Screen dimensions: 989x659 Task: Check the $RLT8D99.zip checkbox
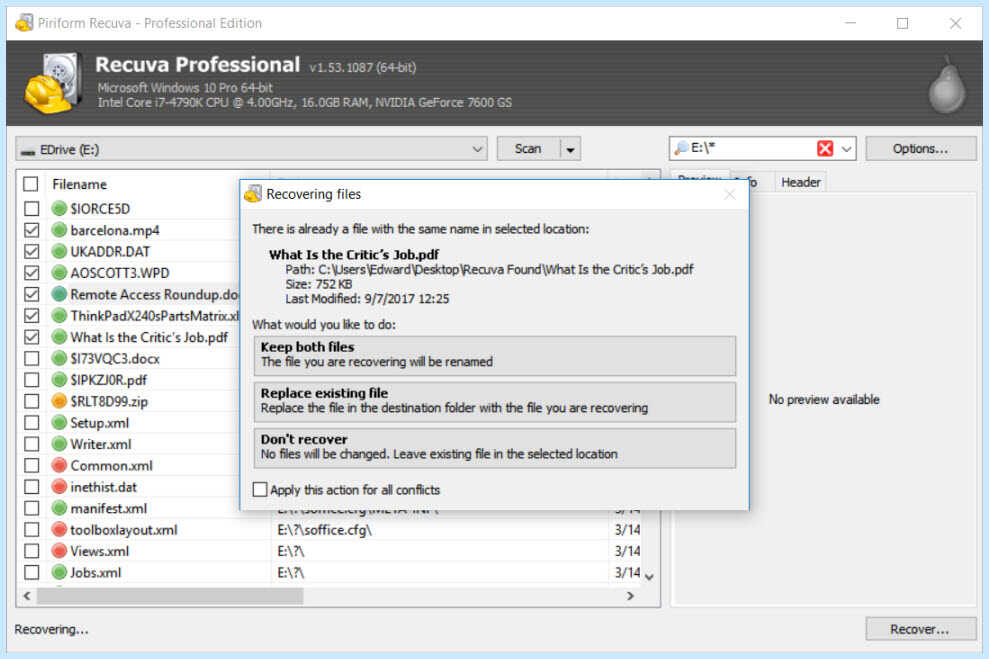click(32, 401)
